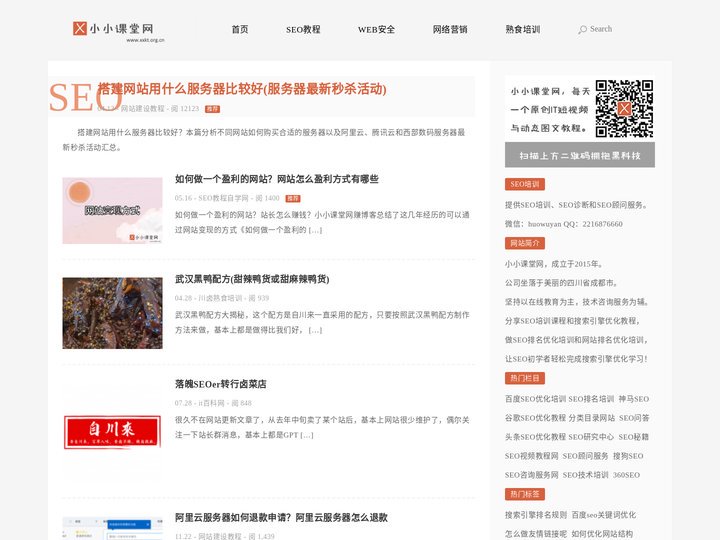
Task: Click the 自川来 red thumbnail image
Action: [112, 432]
